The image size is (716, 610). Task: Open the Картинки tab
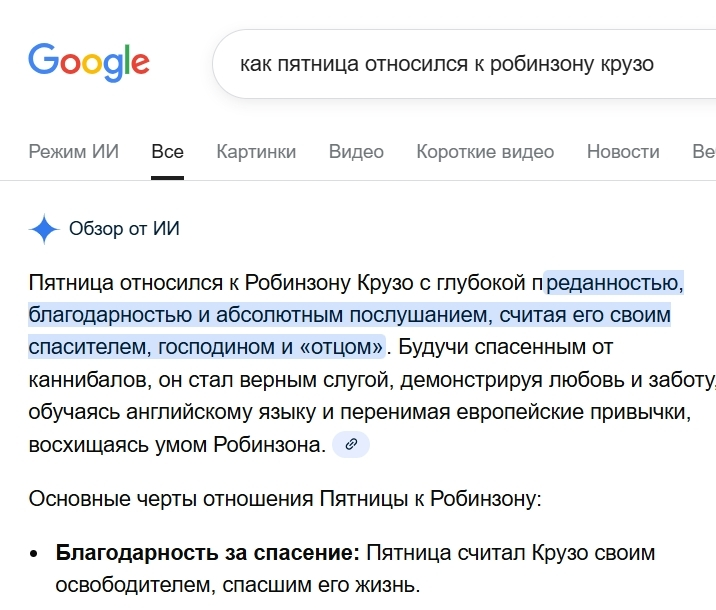[256, 152]
